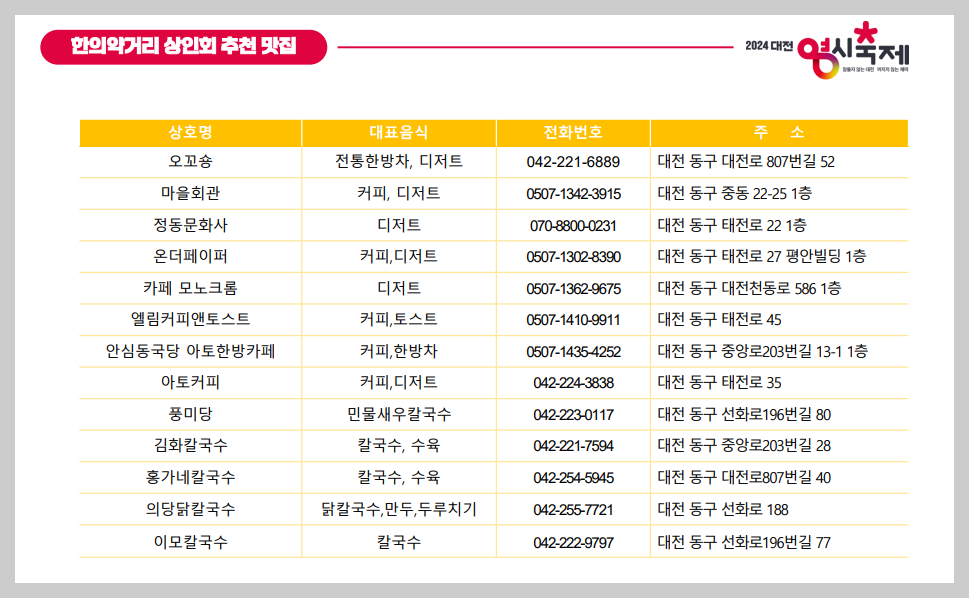Click address 태전로 27 평안빌딩 1층

(793, 256)
